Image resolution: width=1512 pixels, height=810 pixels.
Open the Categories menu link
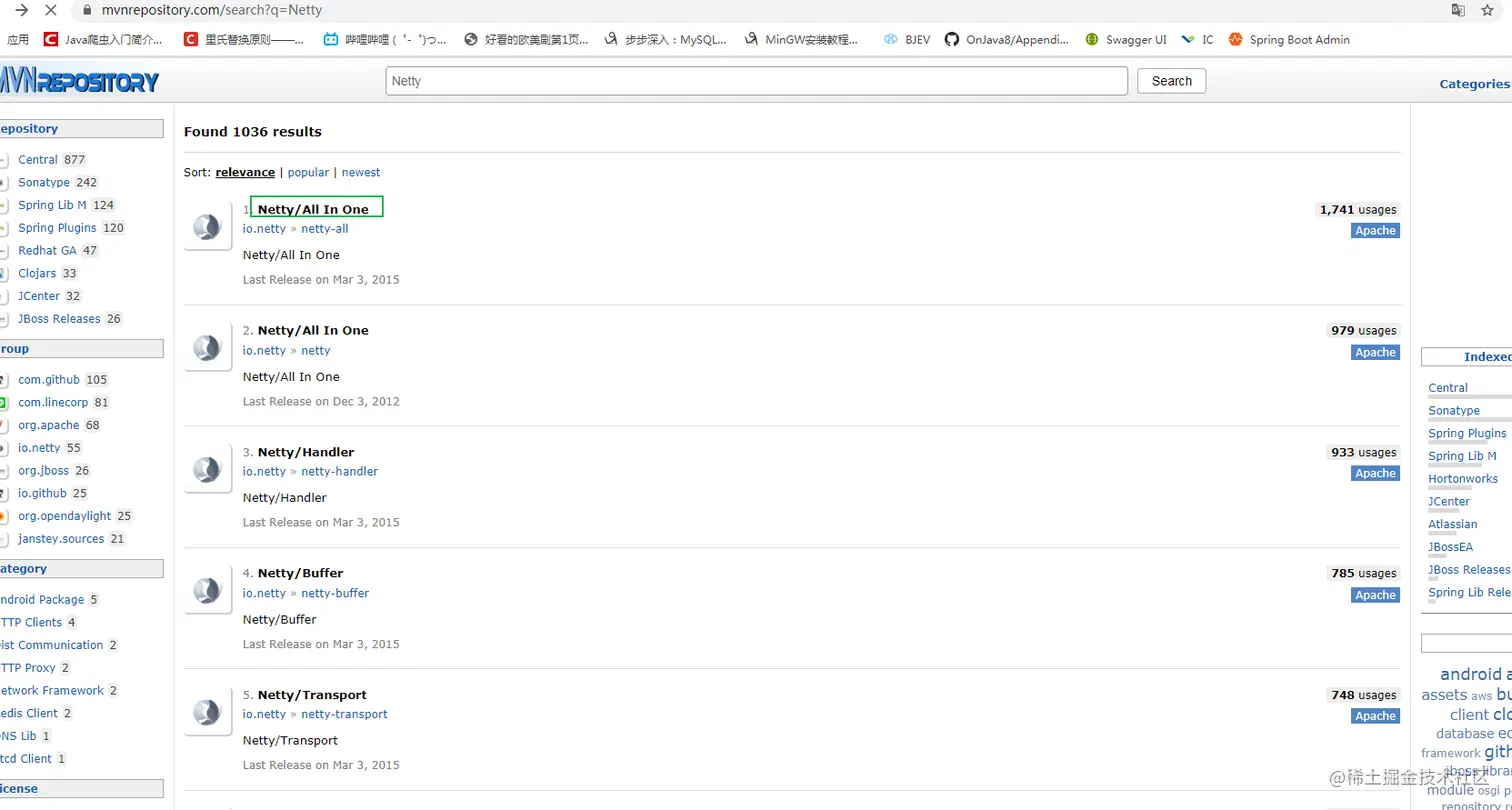coord(1474,84)
